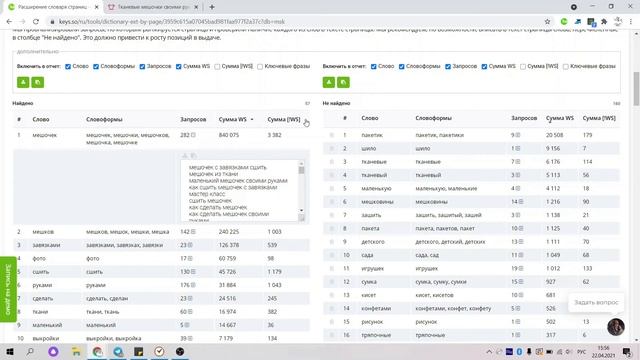
Task: Sort the Не найдено table by Слово
Action: point(369,118)
